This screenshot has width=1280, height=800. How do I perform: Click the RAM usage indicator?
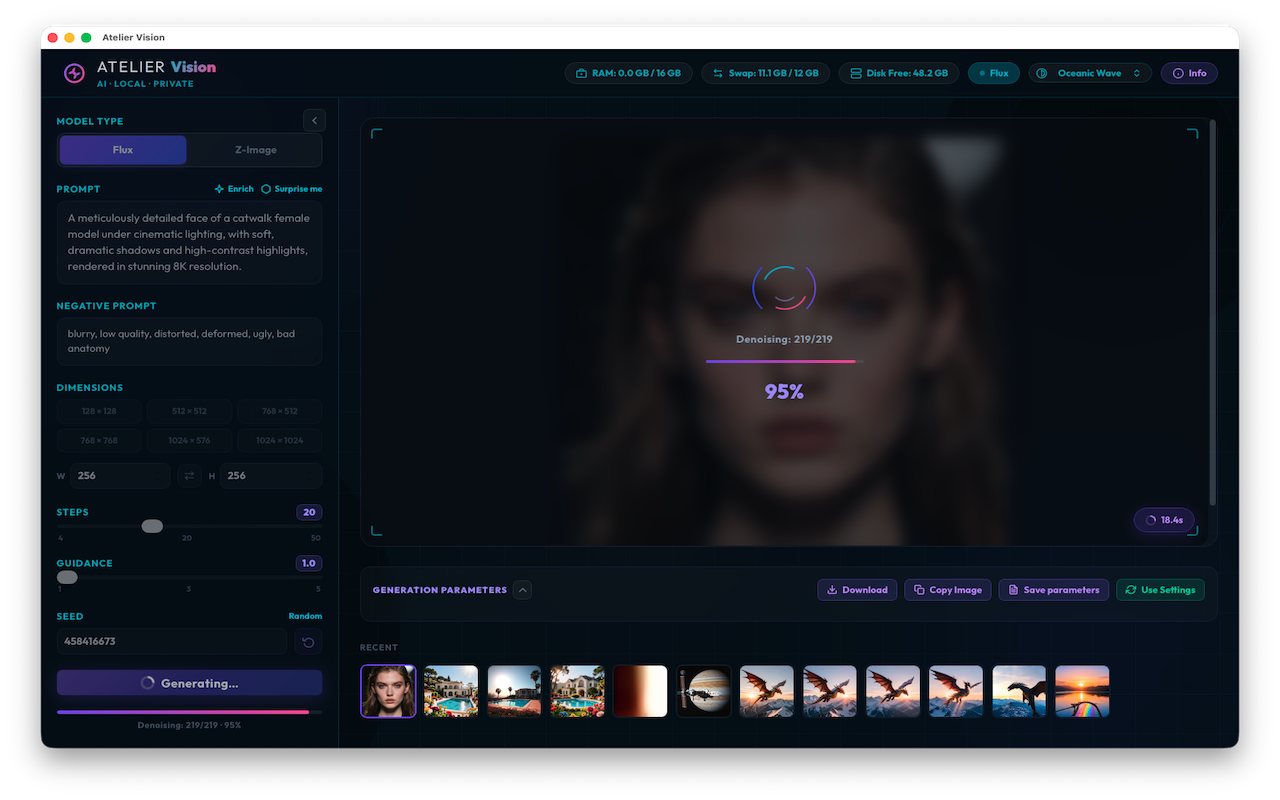pyautogui.click(x=628, y=73)
